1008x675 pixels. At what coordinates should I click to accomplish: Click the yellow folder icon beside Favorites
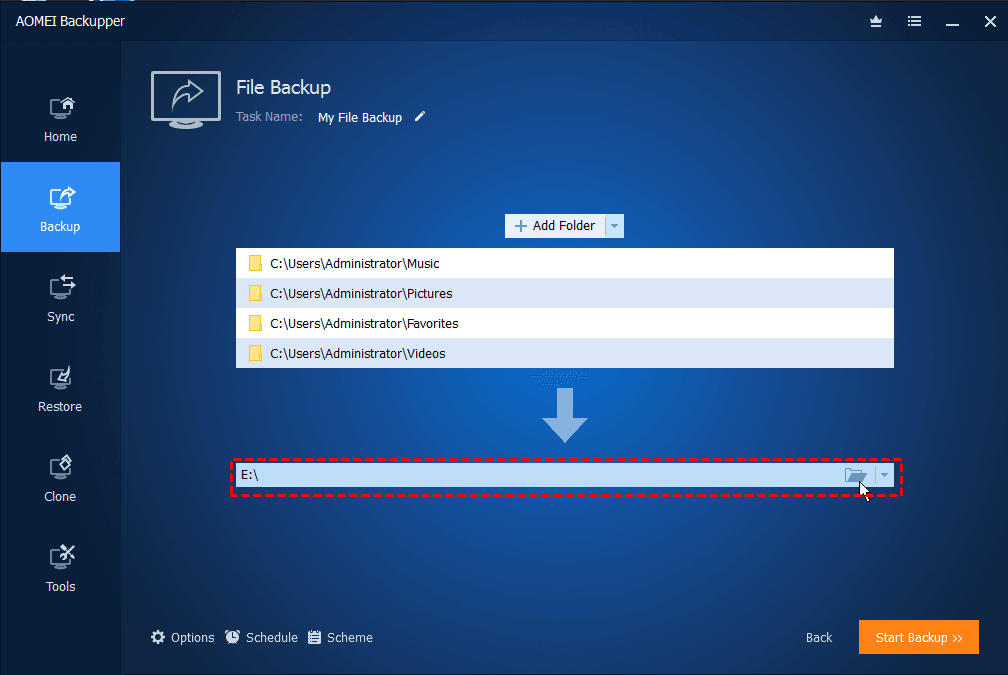click(255, 323)
